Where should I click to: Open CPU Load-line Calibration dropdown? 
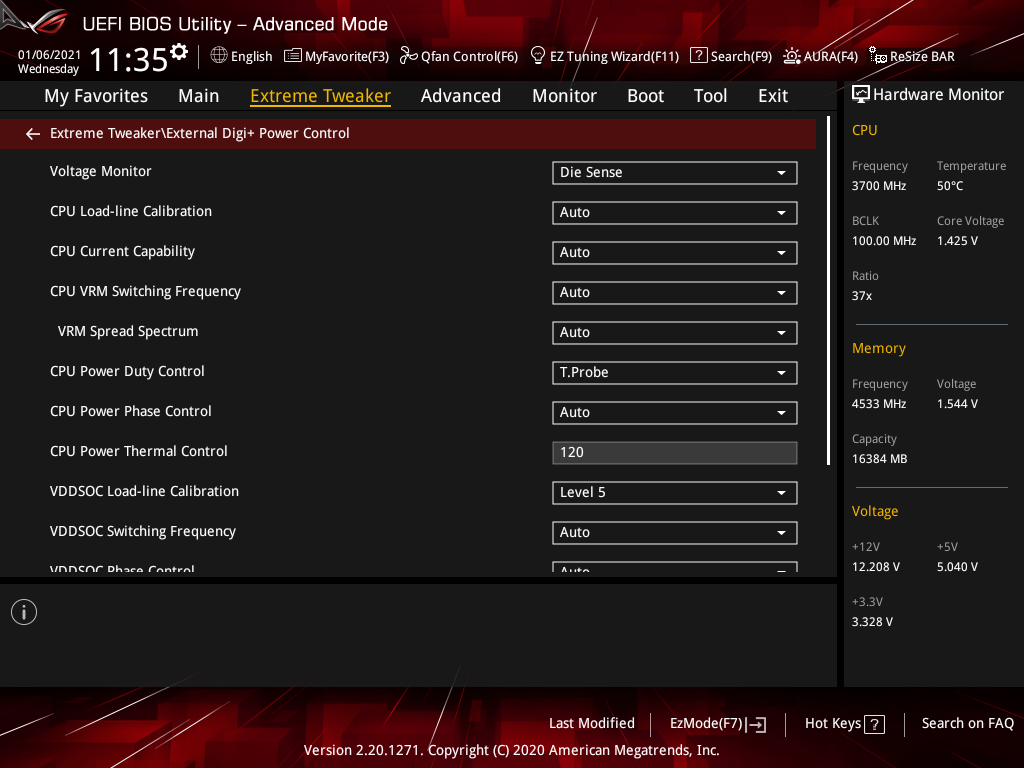click(x=675, y=213)
